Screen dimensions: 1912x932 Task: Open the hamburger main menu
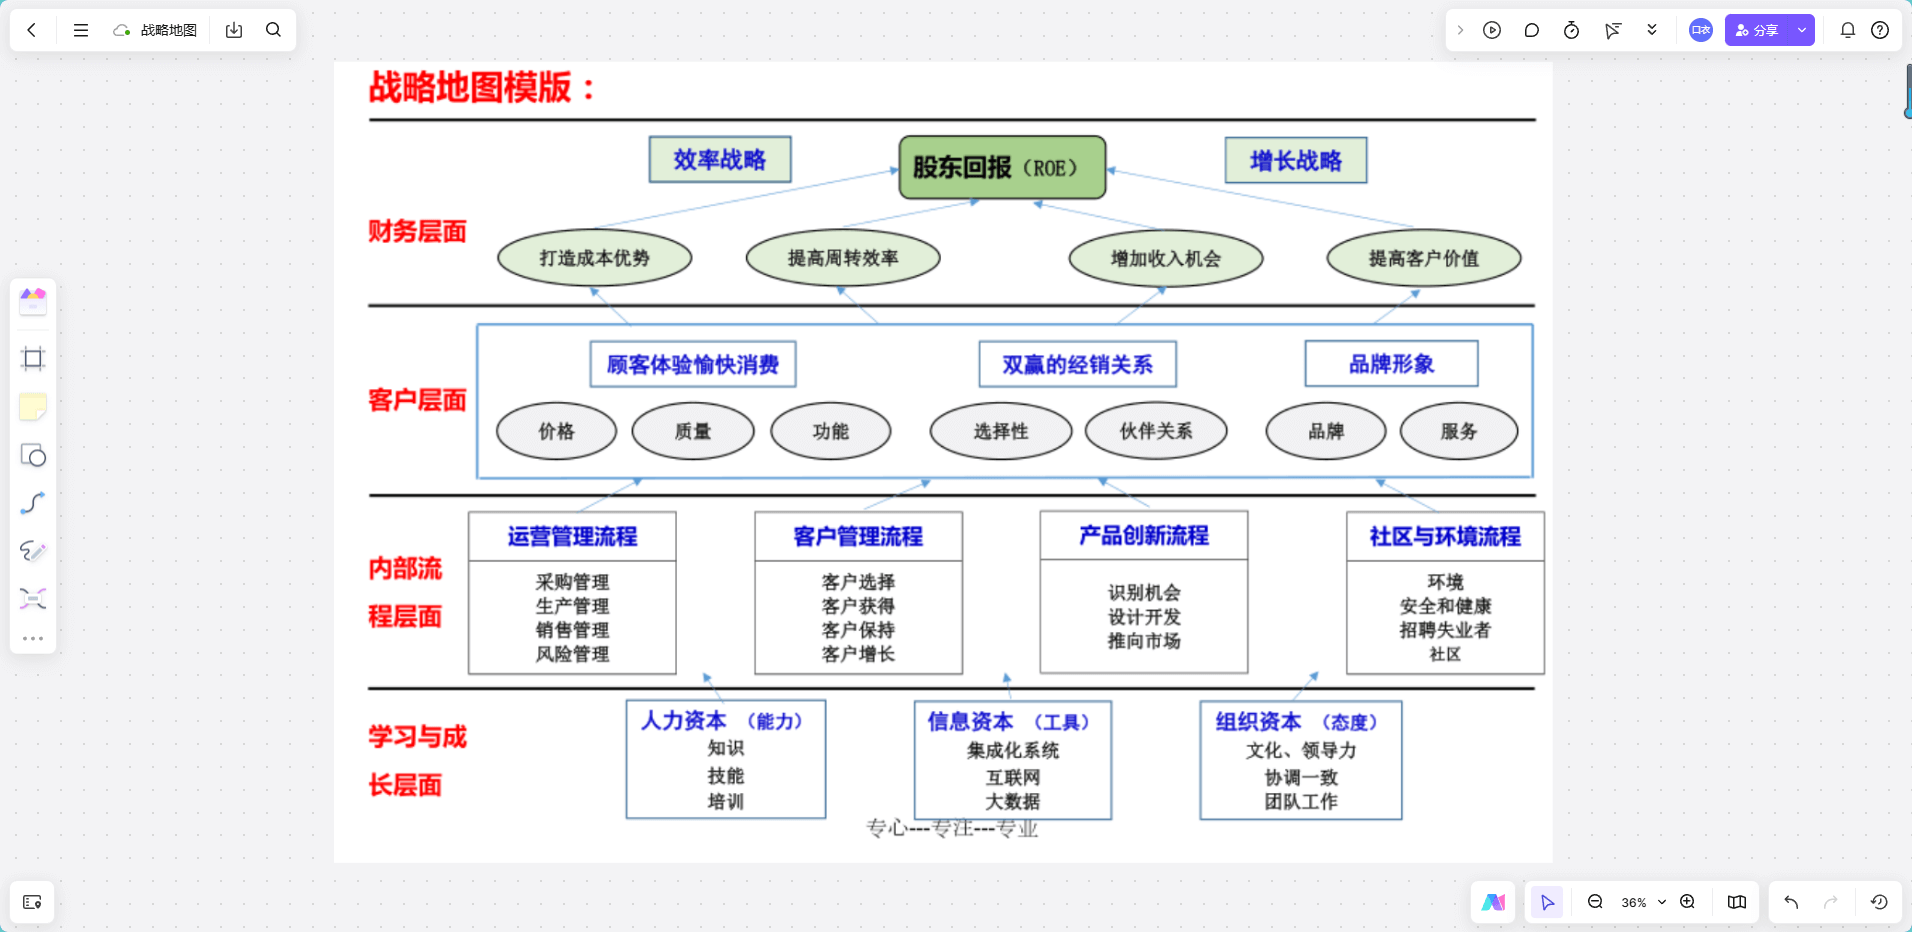pos(81,30)
